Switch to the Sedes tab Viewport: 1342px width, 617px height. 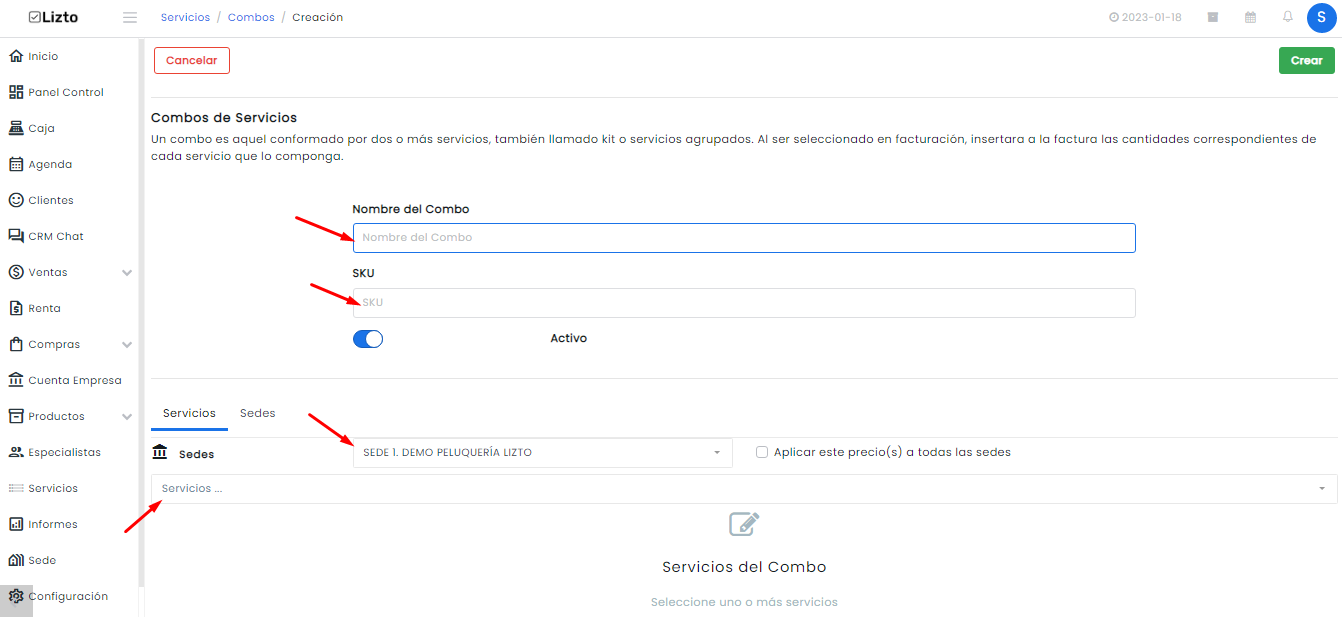coord(258,413)
